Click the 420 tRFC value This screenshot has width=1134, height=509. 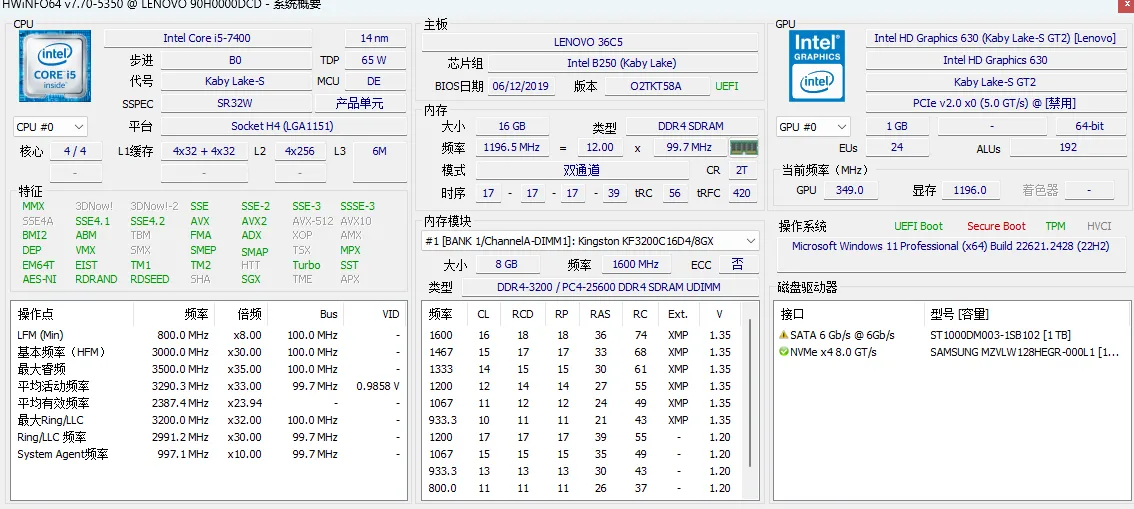click(x=741, y=193)
